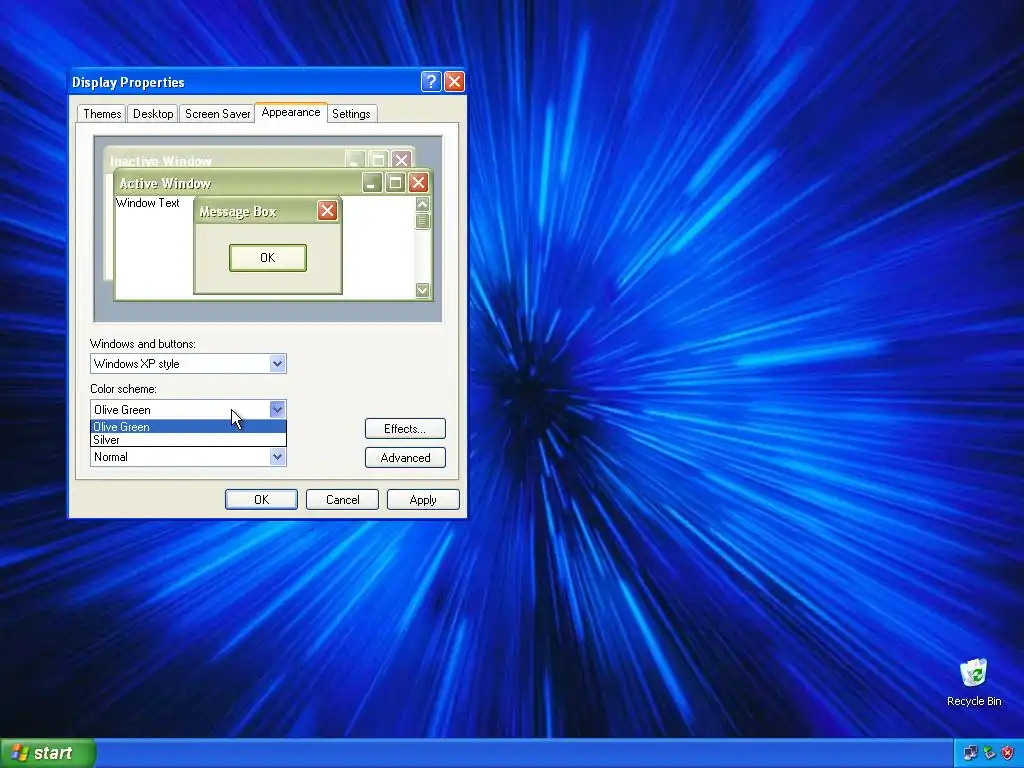Click the safely remove hardware tray icon
Screen dimensions: 1024x768
pyautogui.click(x=989, y=753)
